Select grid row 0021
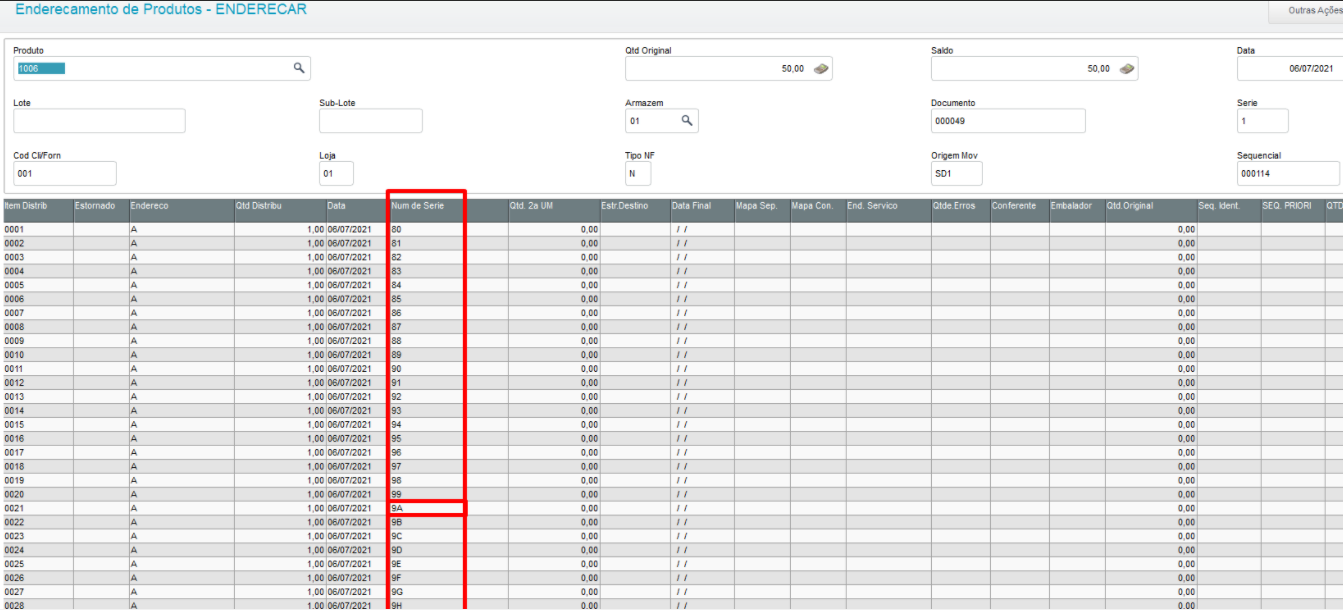This screenshot has width=1343, height=610. tap(671, 508)
